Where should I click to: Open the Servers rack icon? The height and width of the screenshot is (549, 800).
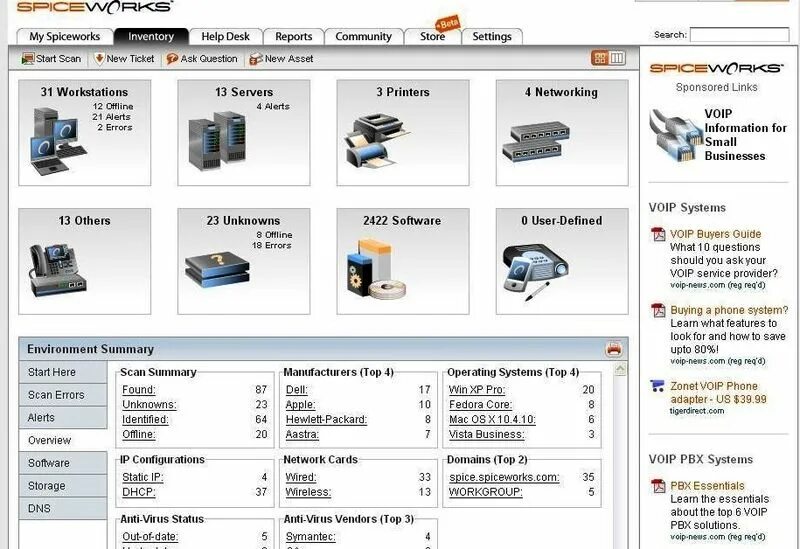coord(217,141)
